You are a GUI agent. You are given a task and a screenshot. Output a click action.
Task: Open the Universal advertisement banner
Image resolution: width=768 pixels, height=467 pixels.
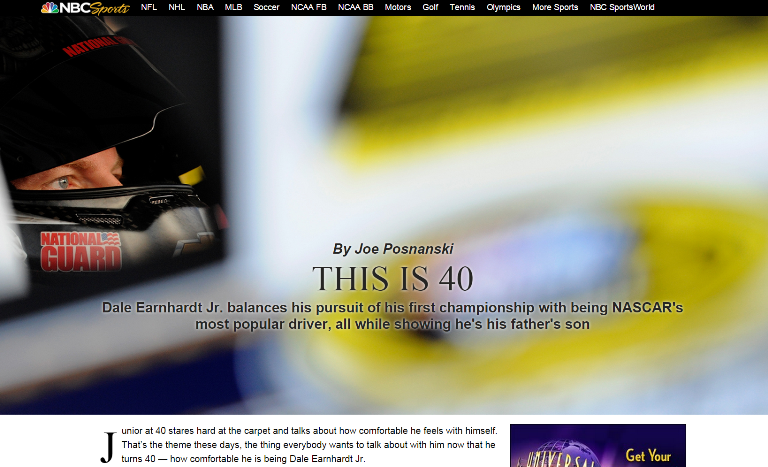pyautogui.click(x=598, y=445)
